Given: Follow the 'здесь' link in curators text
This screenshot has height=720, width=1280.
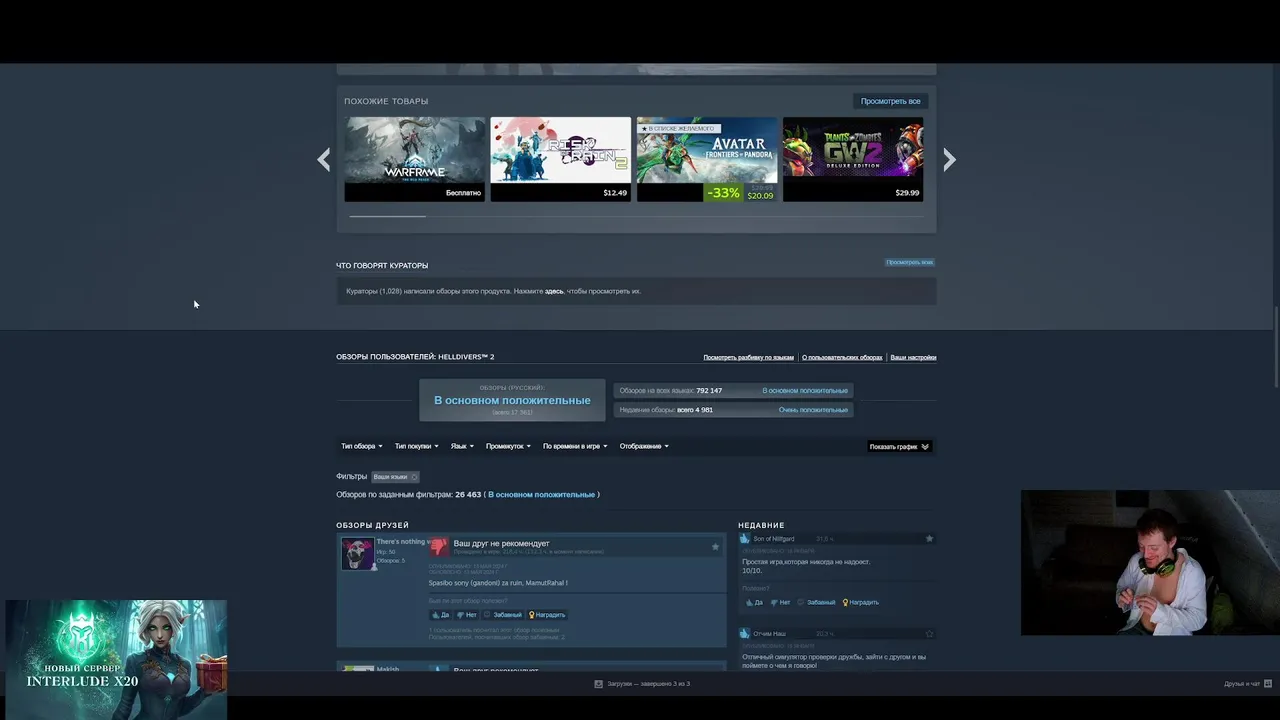Looking at the screenshot, I should [554, 291].
